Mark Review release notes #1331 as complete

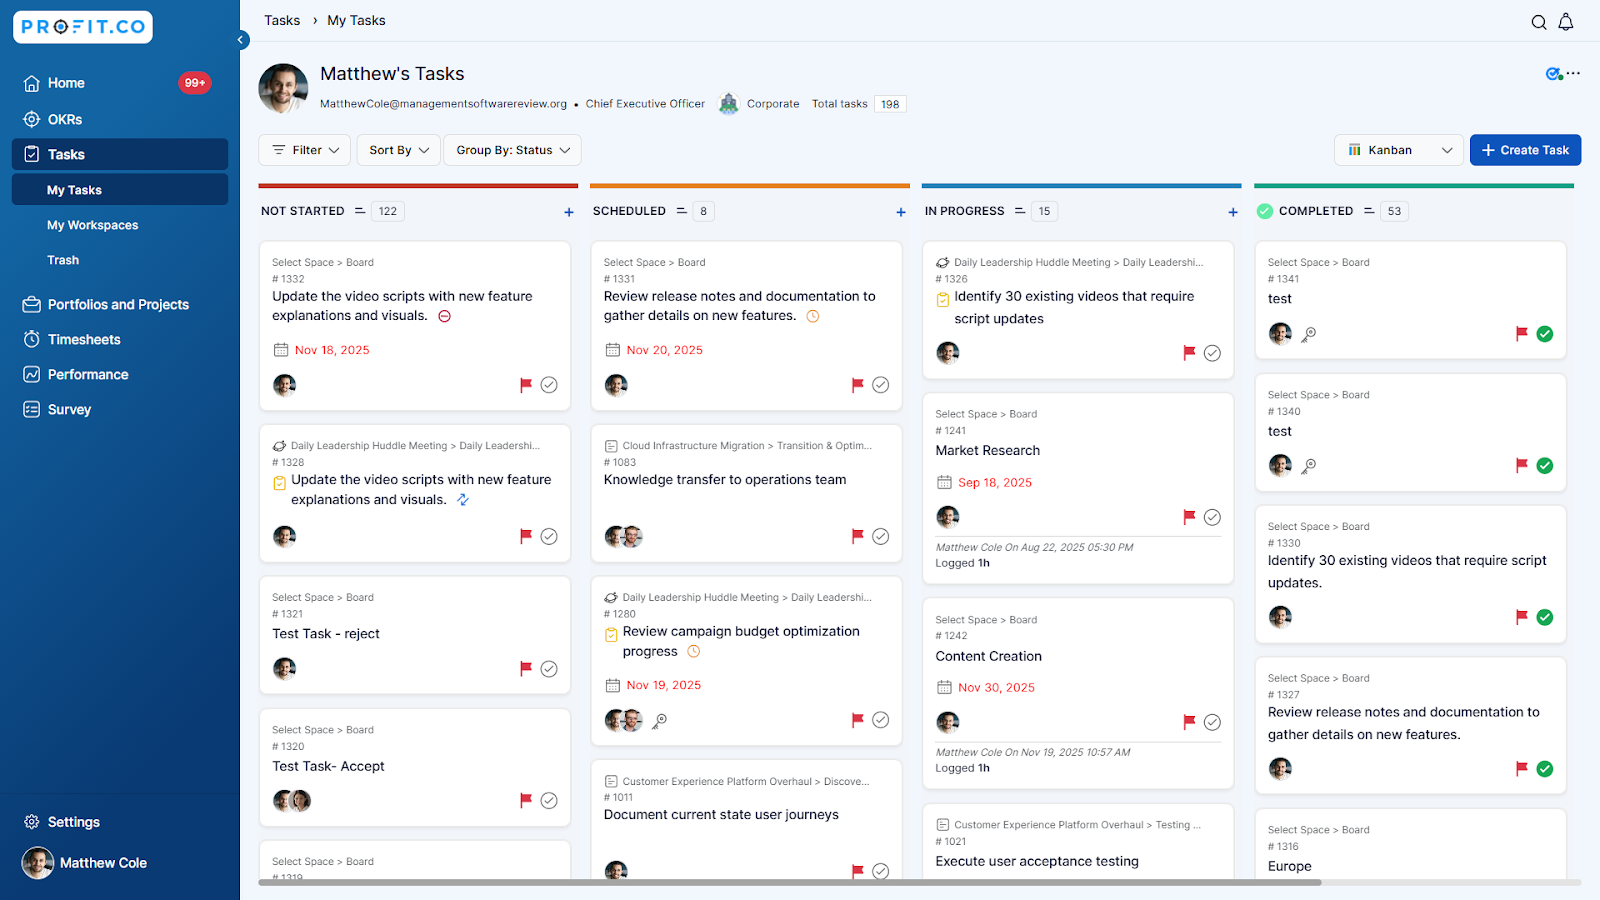tap(881, 385)
